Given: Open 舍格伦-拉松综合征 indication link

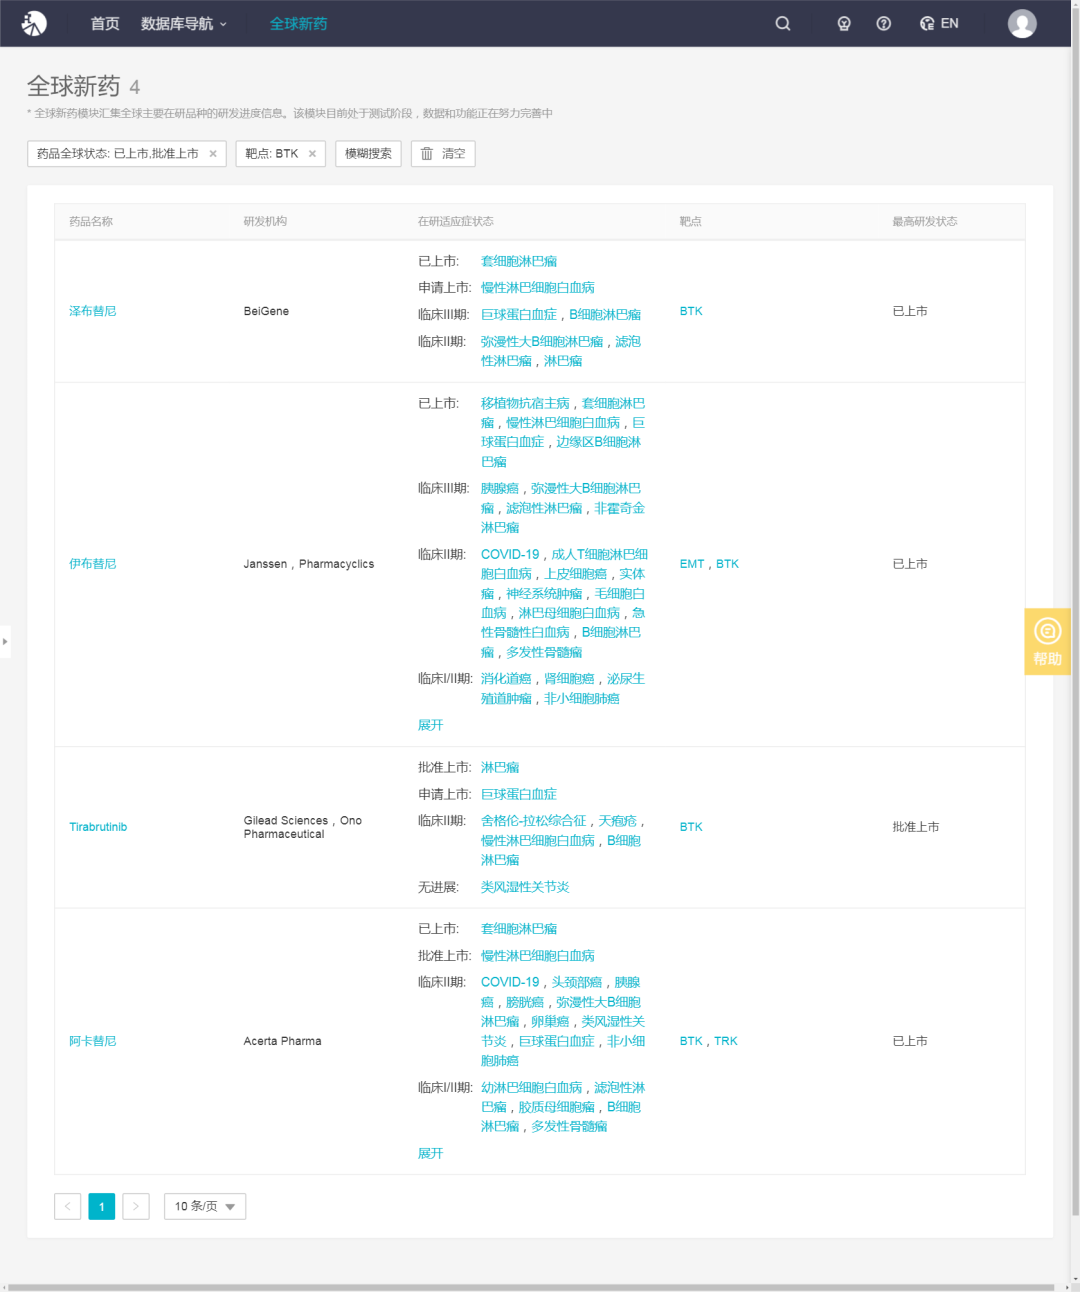Looking at the screenshot, I should (534, 821).
